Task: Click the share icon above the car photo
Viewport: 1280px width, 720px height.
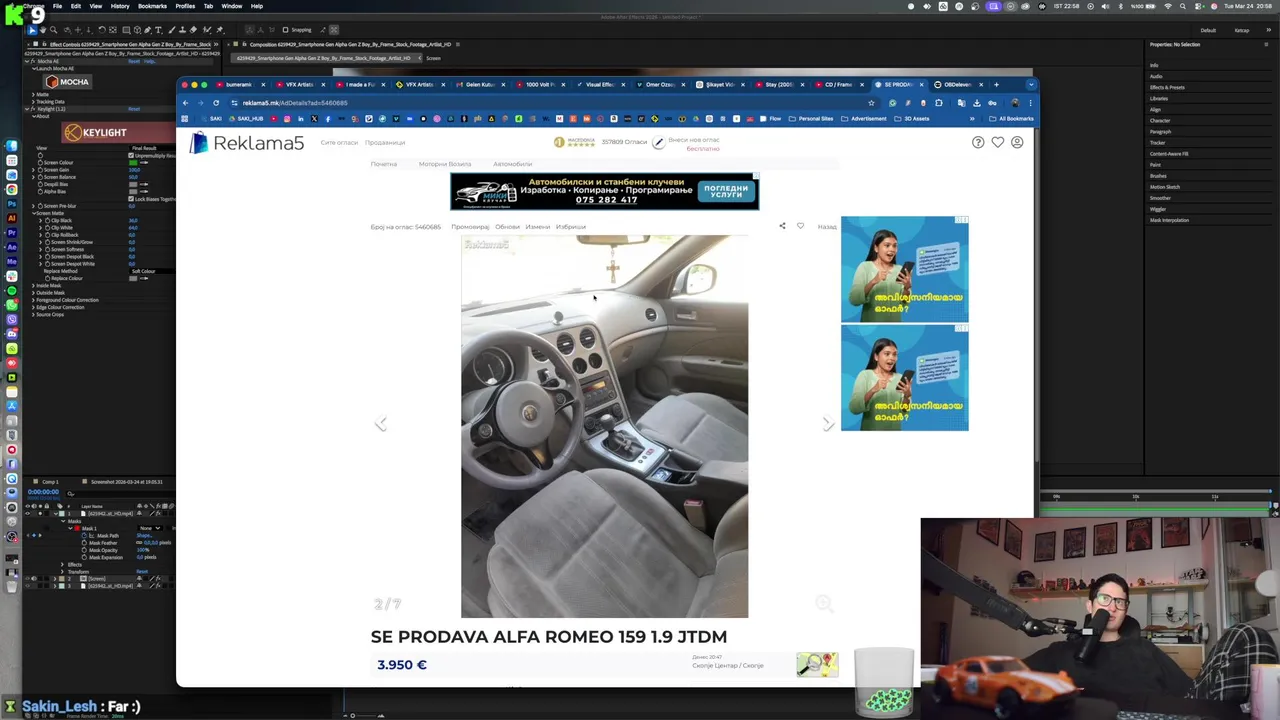Action: pos(782,226)
